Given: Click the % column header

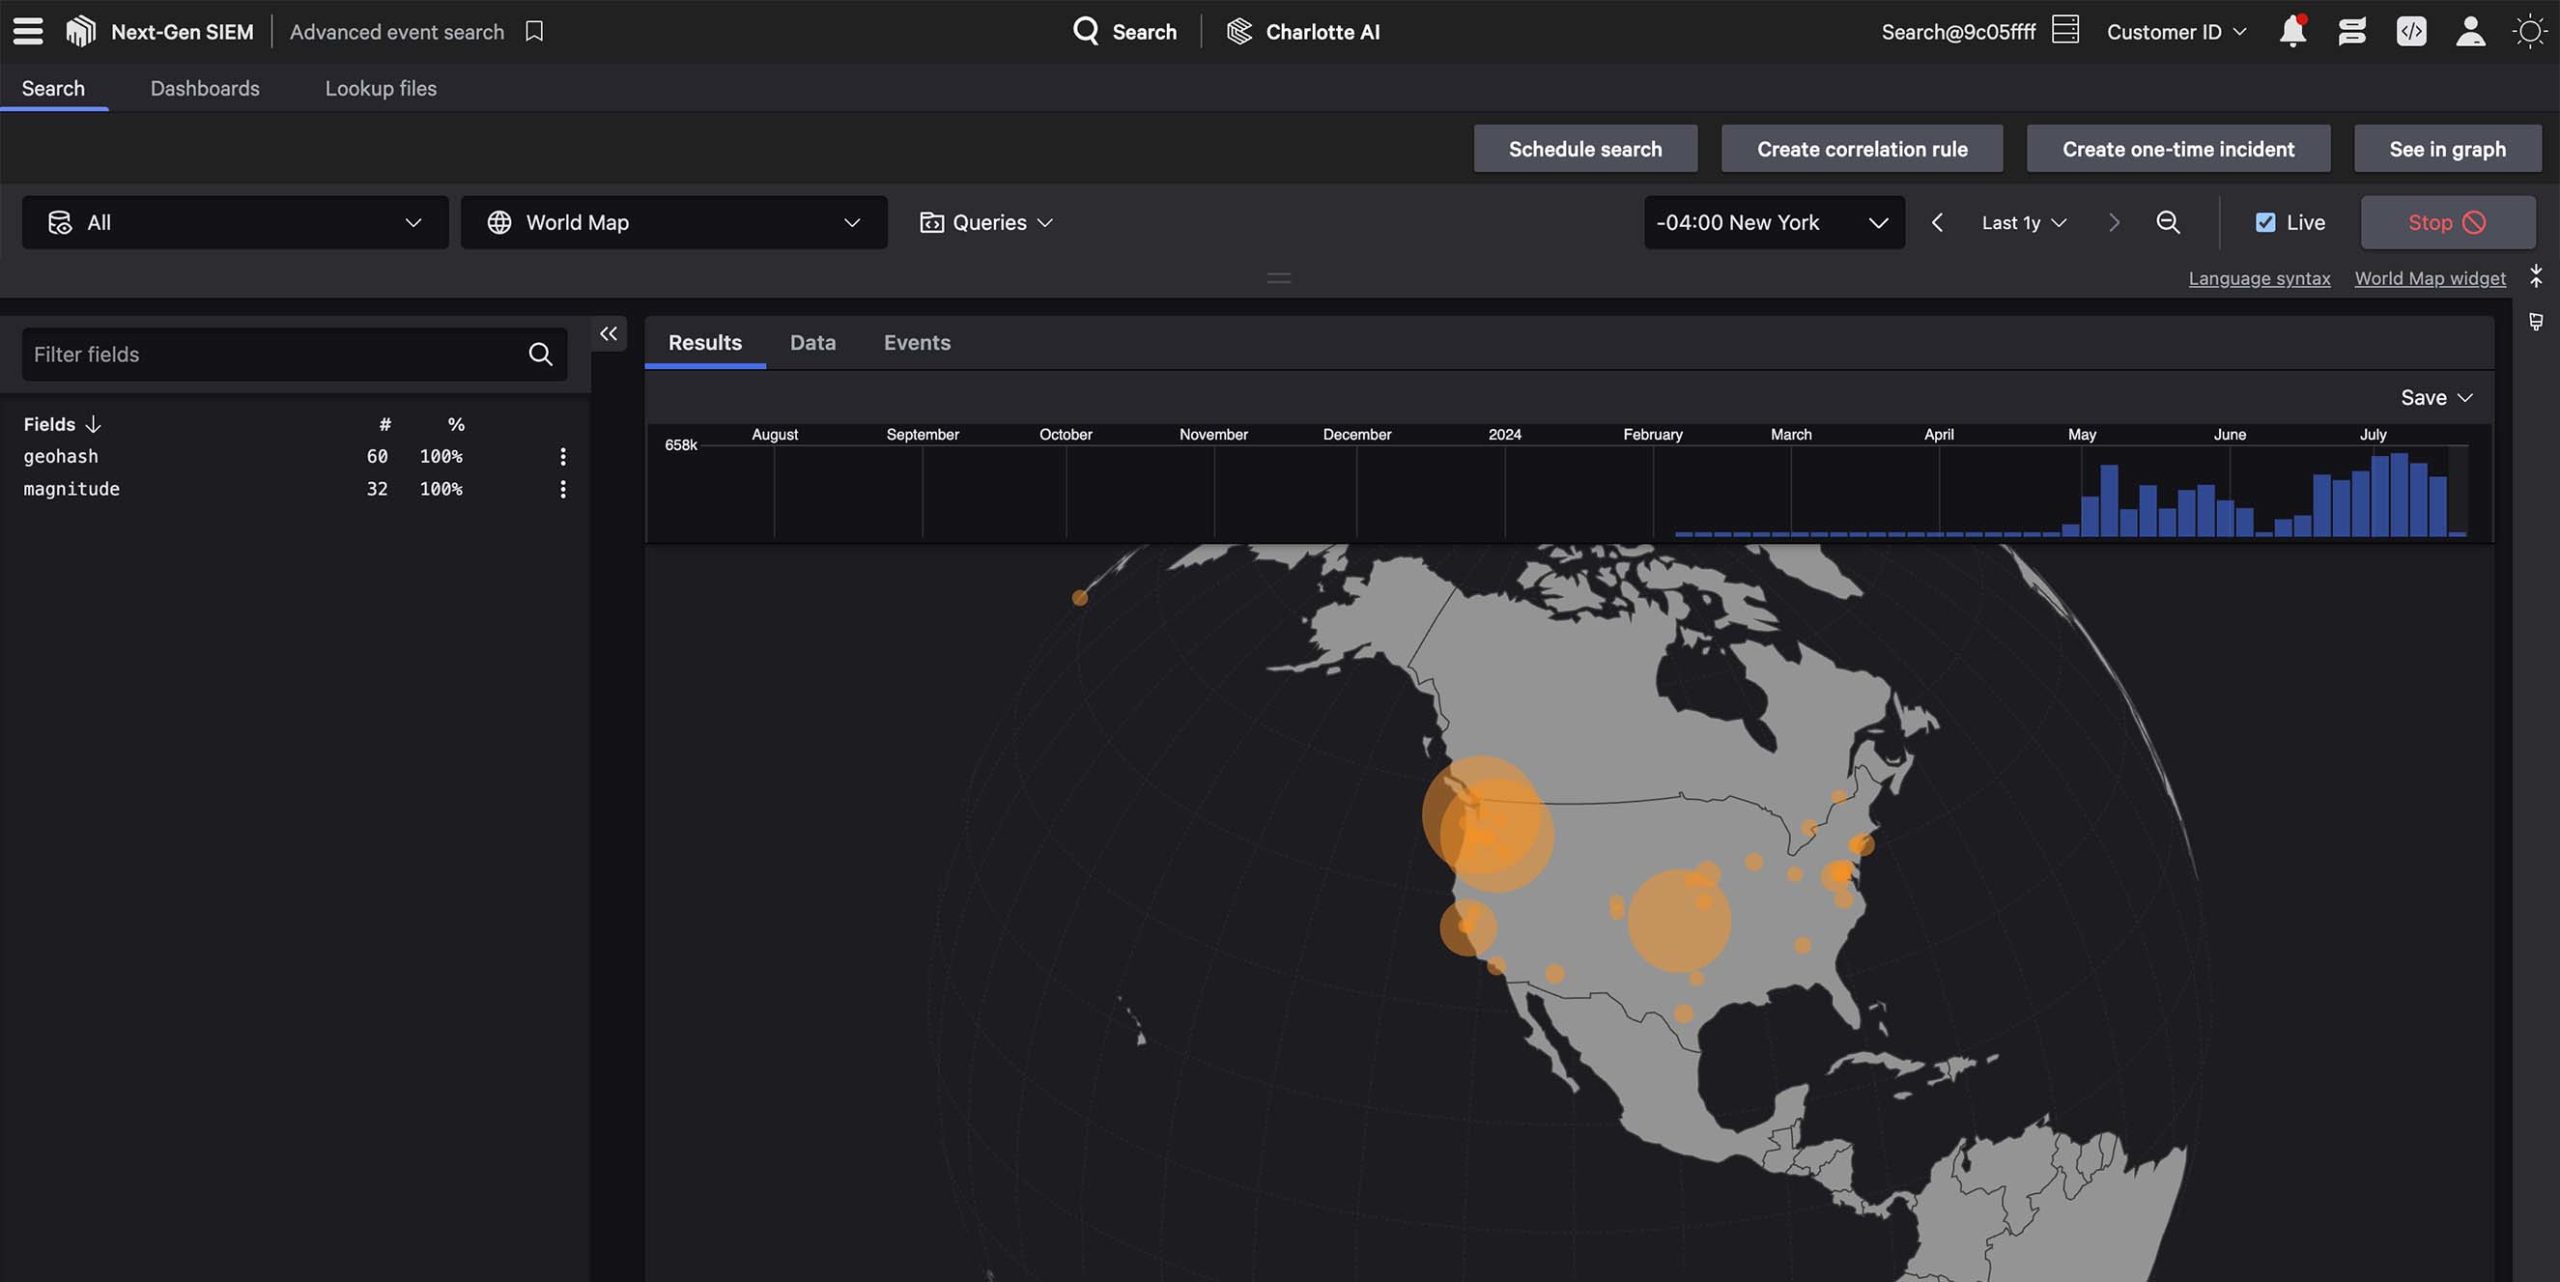Looking at the screenshot, I should (456, 424).
